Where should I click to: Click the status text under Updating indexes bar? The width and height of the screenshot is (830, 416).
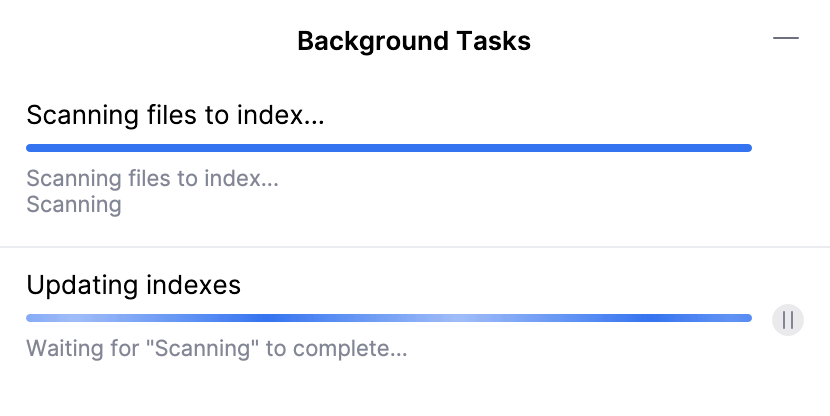(217, 350)
